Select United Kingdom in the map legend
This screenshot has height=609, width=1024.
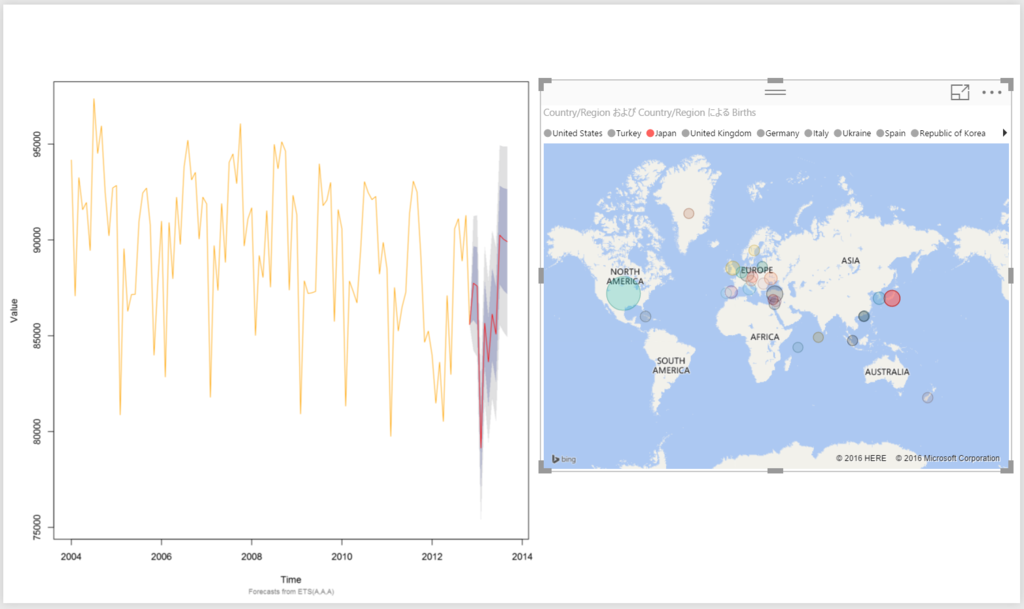click(716, 133)
